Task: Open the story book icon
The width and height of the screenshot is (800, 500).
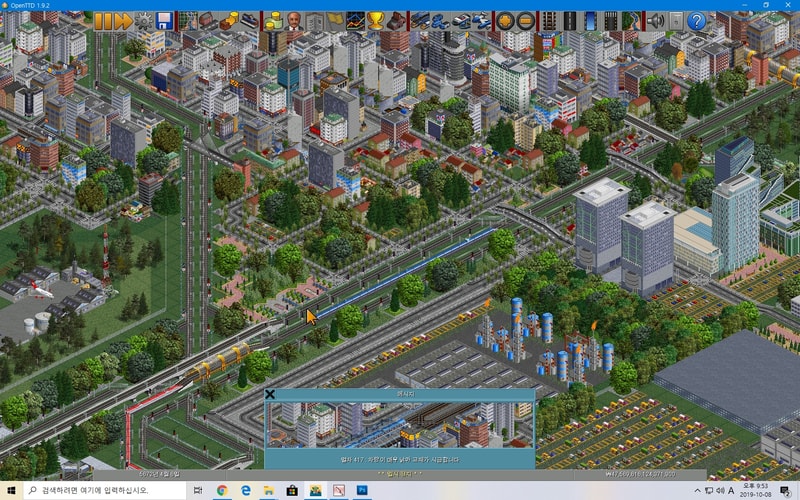Action: point(314,21)
